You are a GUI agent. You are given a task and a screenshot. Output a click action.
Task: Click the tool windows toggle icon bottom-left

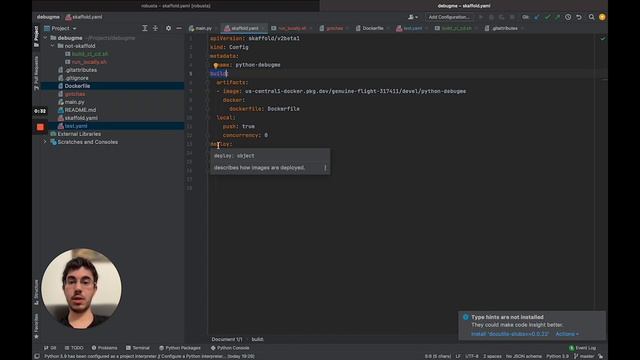tap(37, 356)
